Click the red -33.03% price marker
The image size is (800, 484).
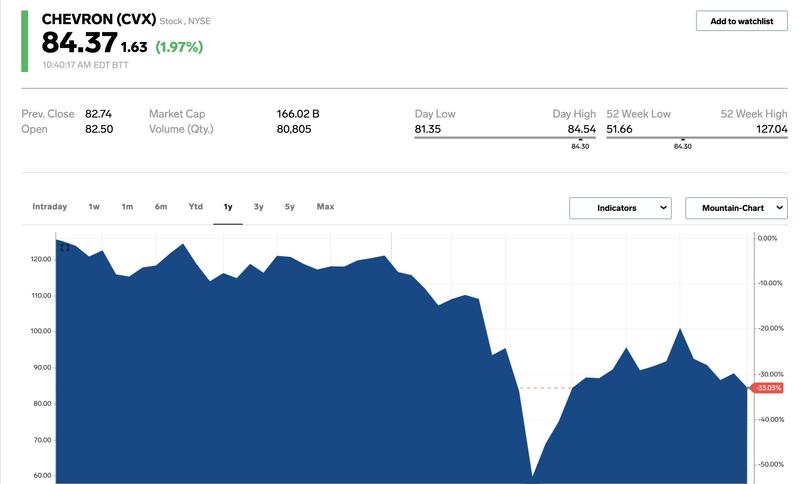(768, 388)
